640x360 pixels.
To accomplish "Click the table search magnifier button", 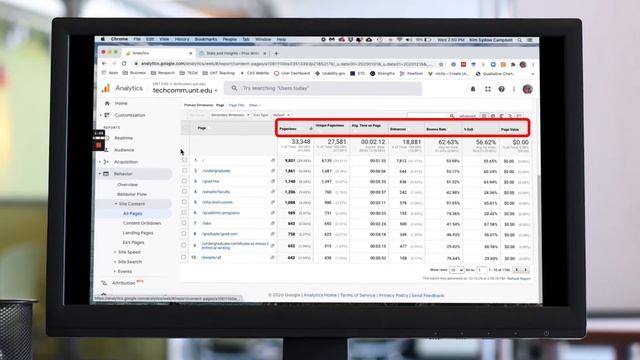I will click(452, 116).
